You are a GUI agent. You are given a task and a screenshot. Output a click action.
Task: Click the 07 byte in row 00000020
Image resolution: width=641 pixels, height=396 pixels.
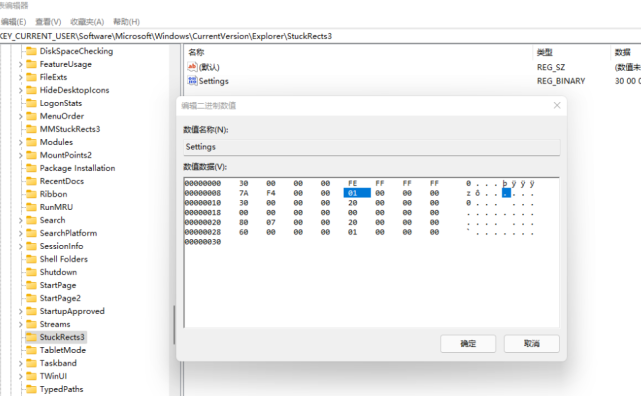tap(271, 222)
